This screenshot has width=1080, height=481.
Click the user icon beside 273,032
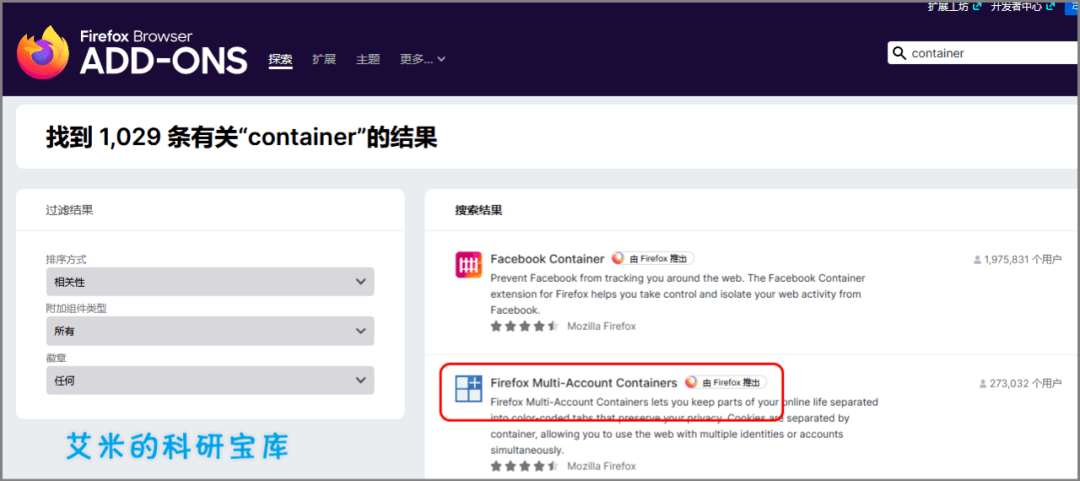pyautogui.click(x=982, y=383)
